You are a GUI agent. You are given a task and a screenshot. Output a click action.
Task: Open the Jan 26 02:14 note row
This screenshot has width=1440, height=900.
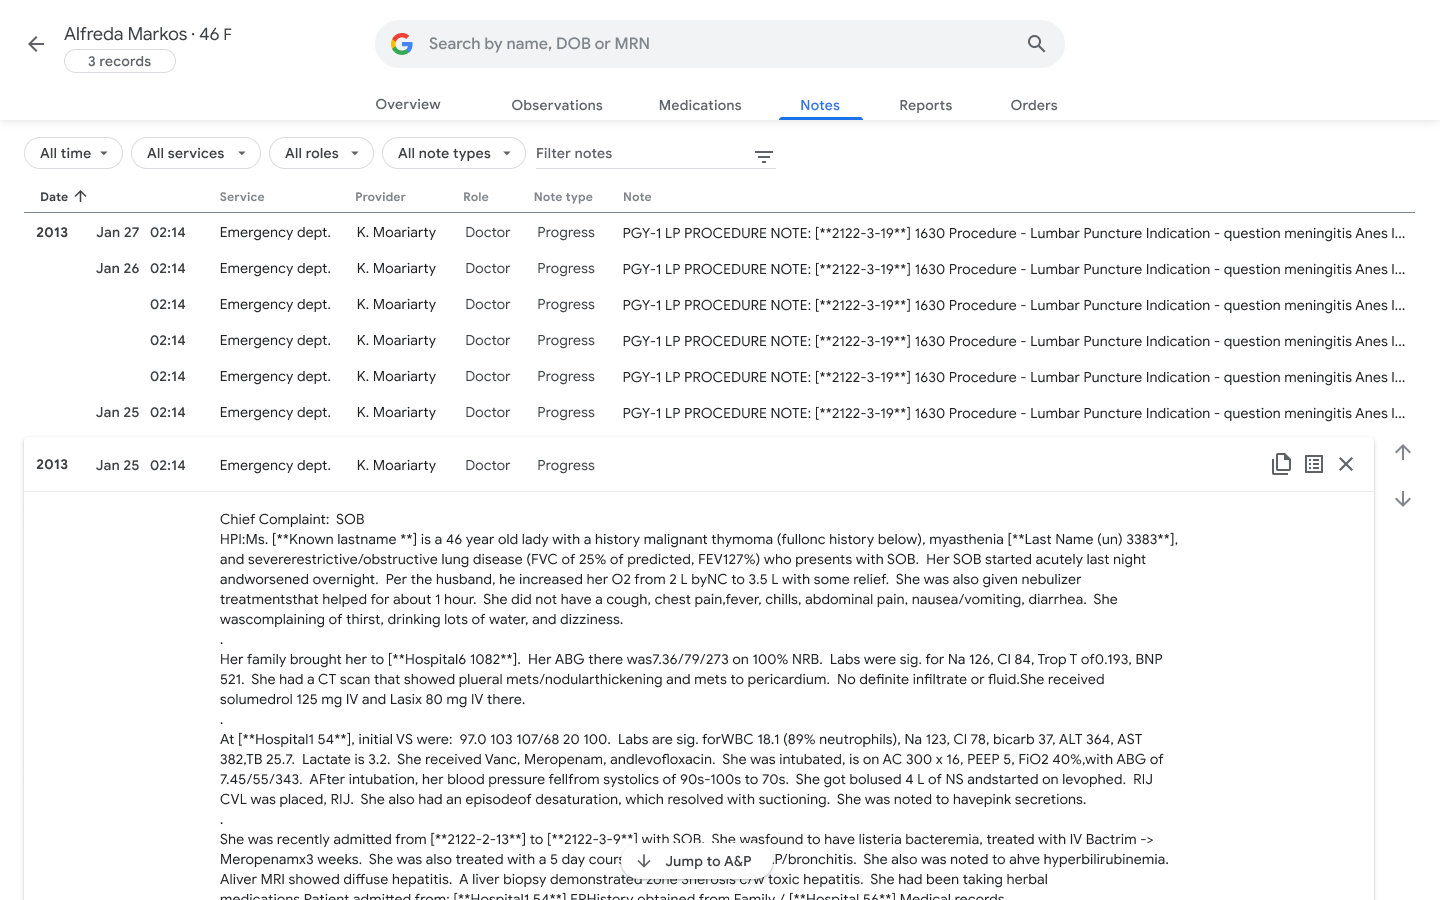pos(719,268)
